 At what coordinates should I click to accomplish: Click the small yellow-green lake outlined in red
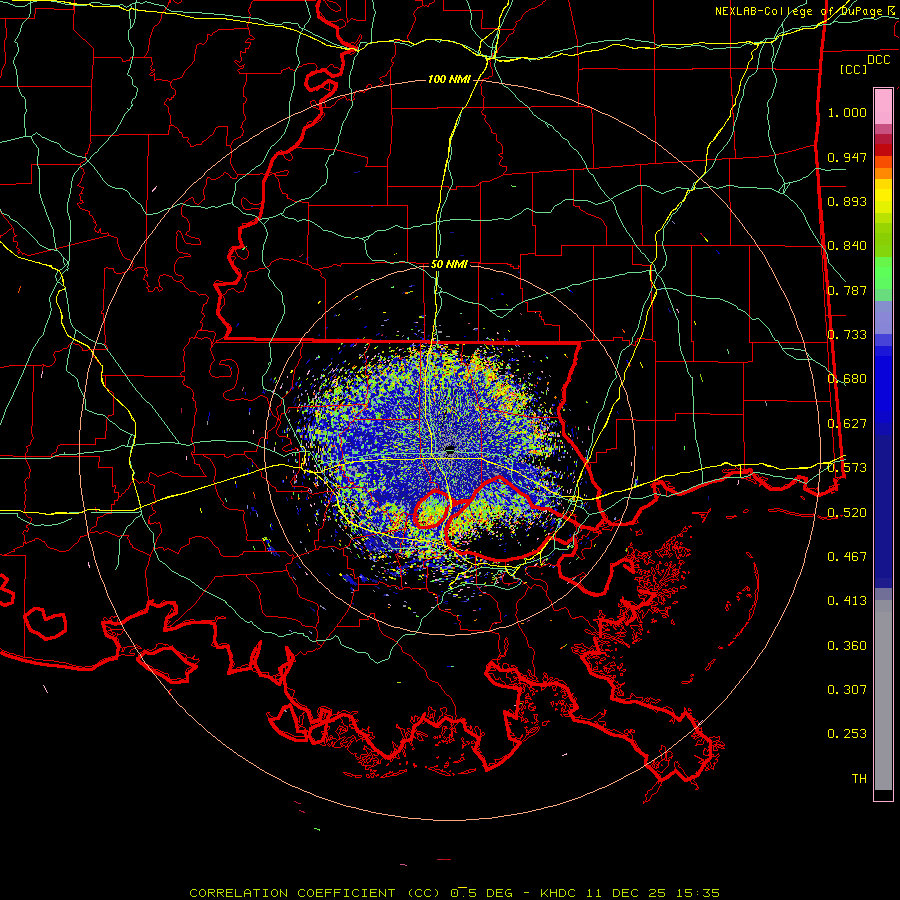click(432, 509)
